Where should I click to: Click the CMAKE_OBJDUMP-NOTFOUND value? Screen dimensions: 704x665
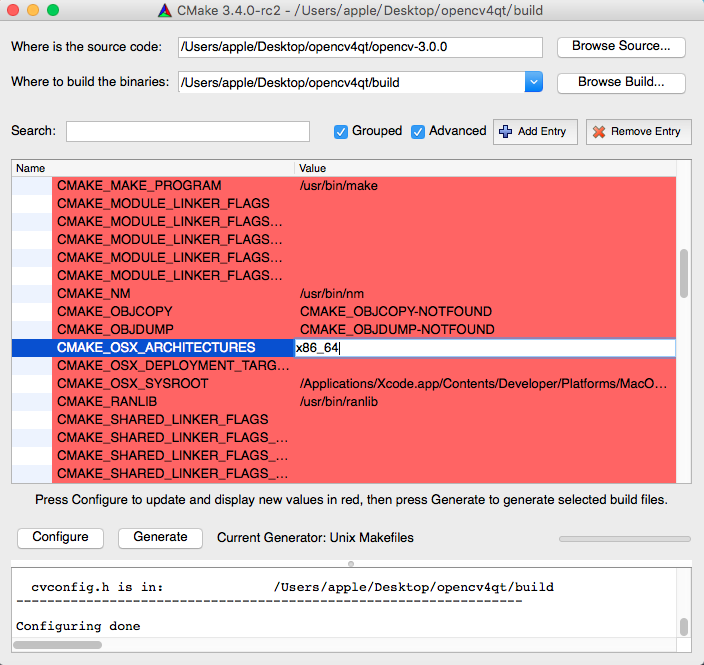tap(397, 329)
